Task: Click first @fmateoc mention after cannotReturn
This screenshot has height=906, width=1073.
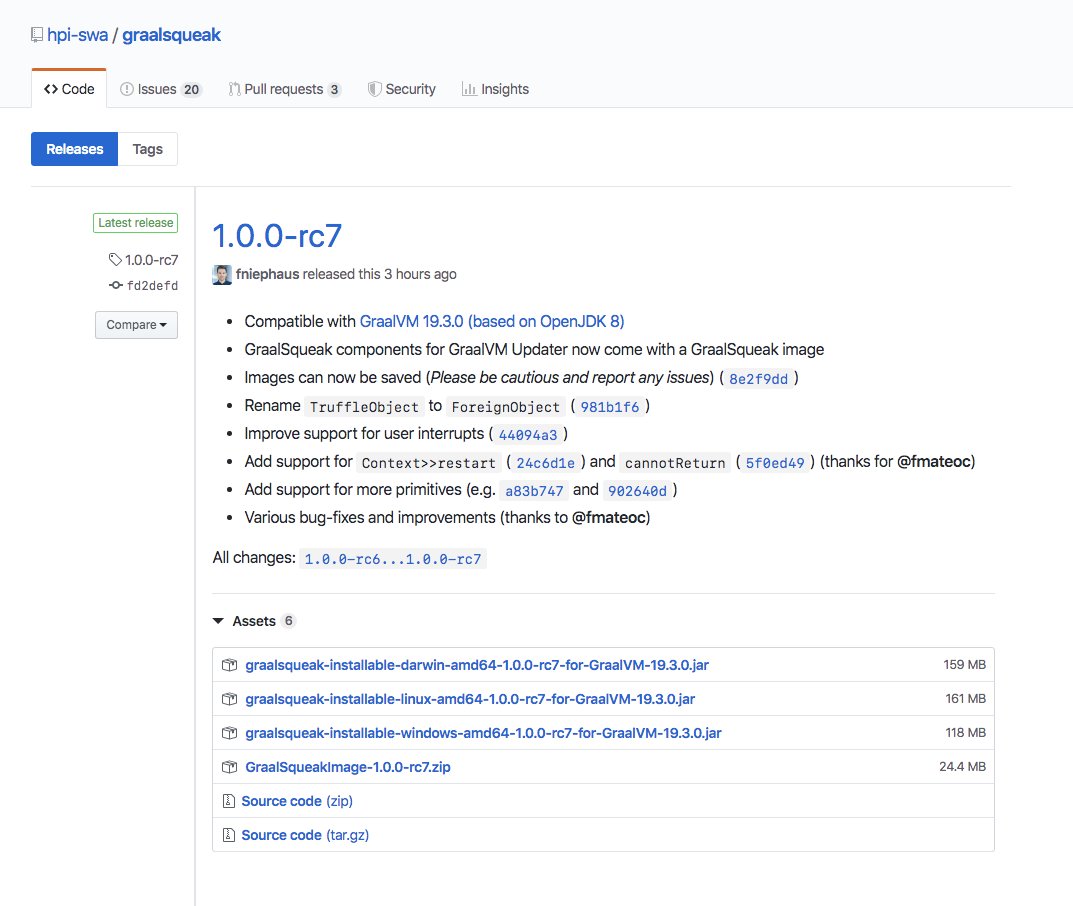Action: click(934, 462)
